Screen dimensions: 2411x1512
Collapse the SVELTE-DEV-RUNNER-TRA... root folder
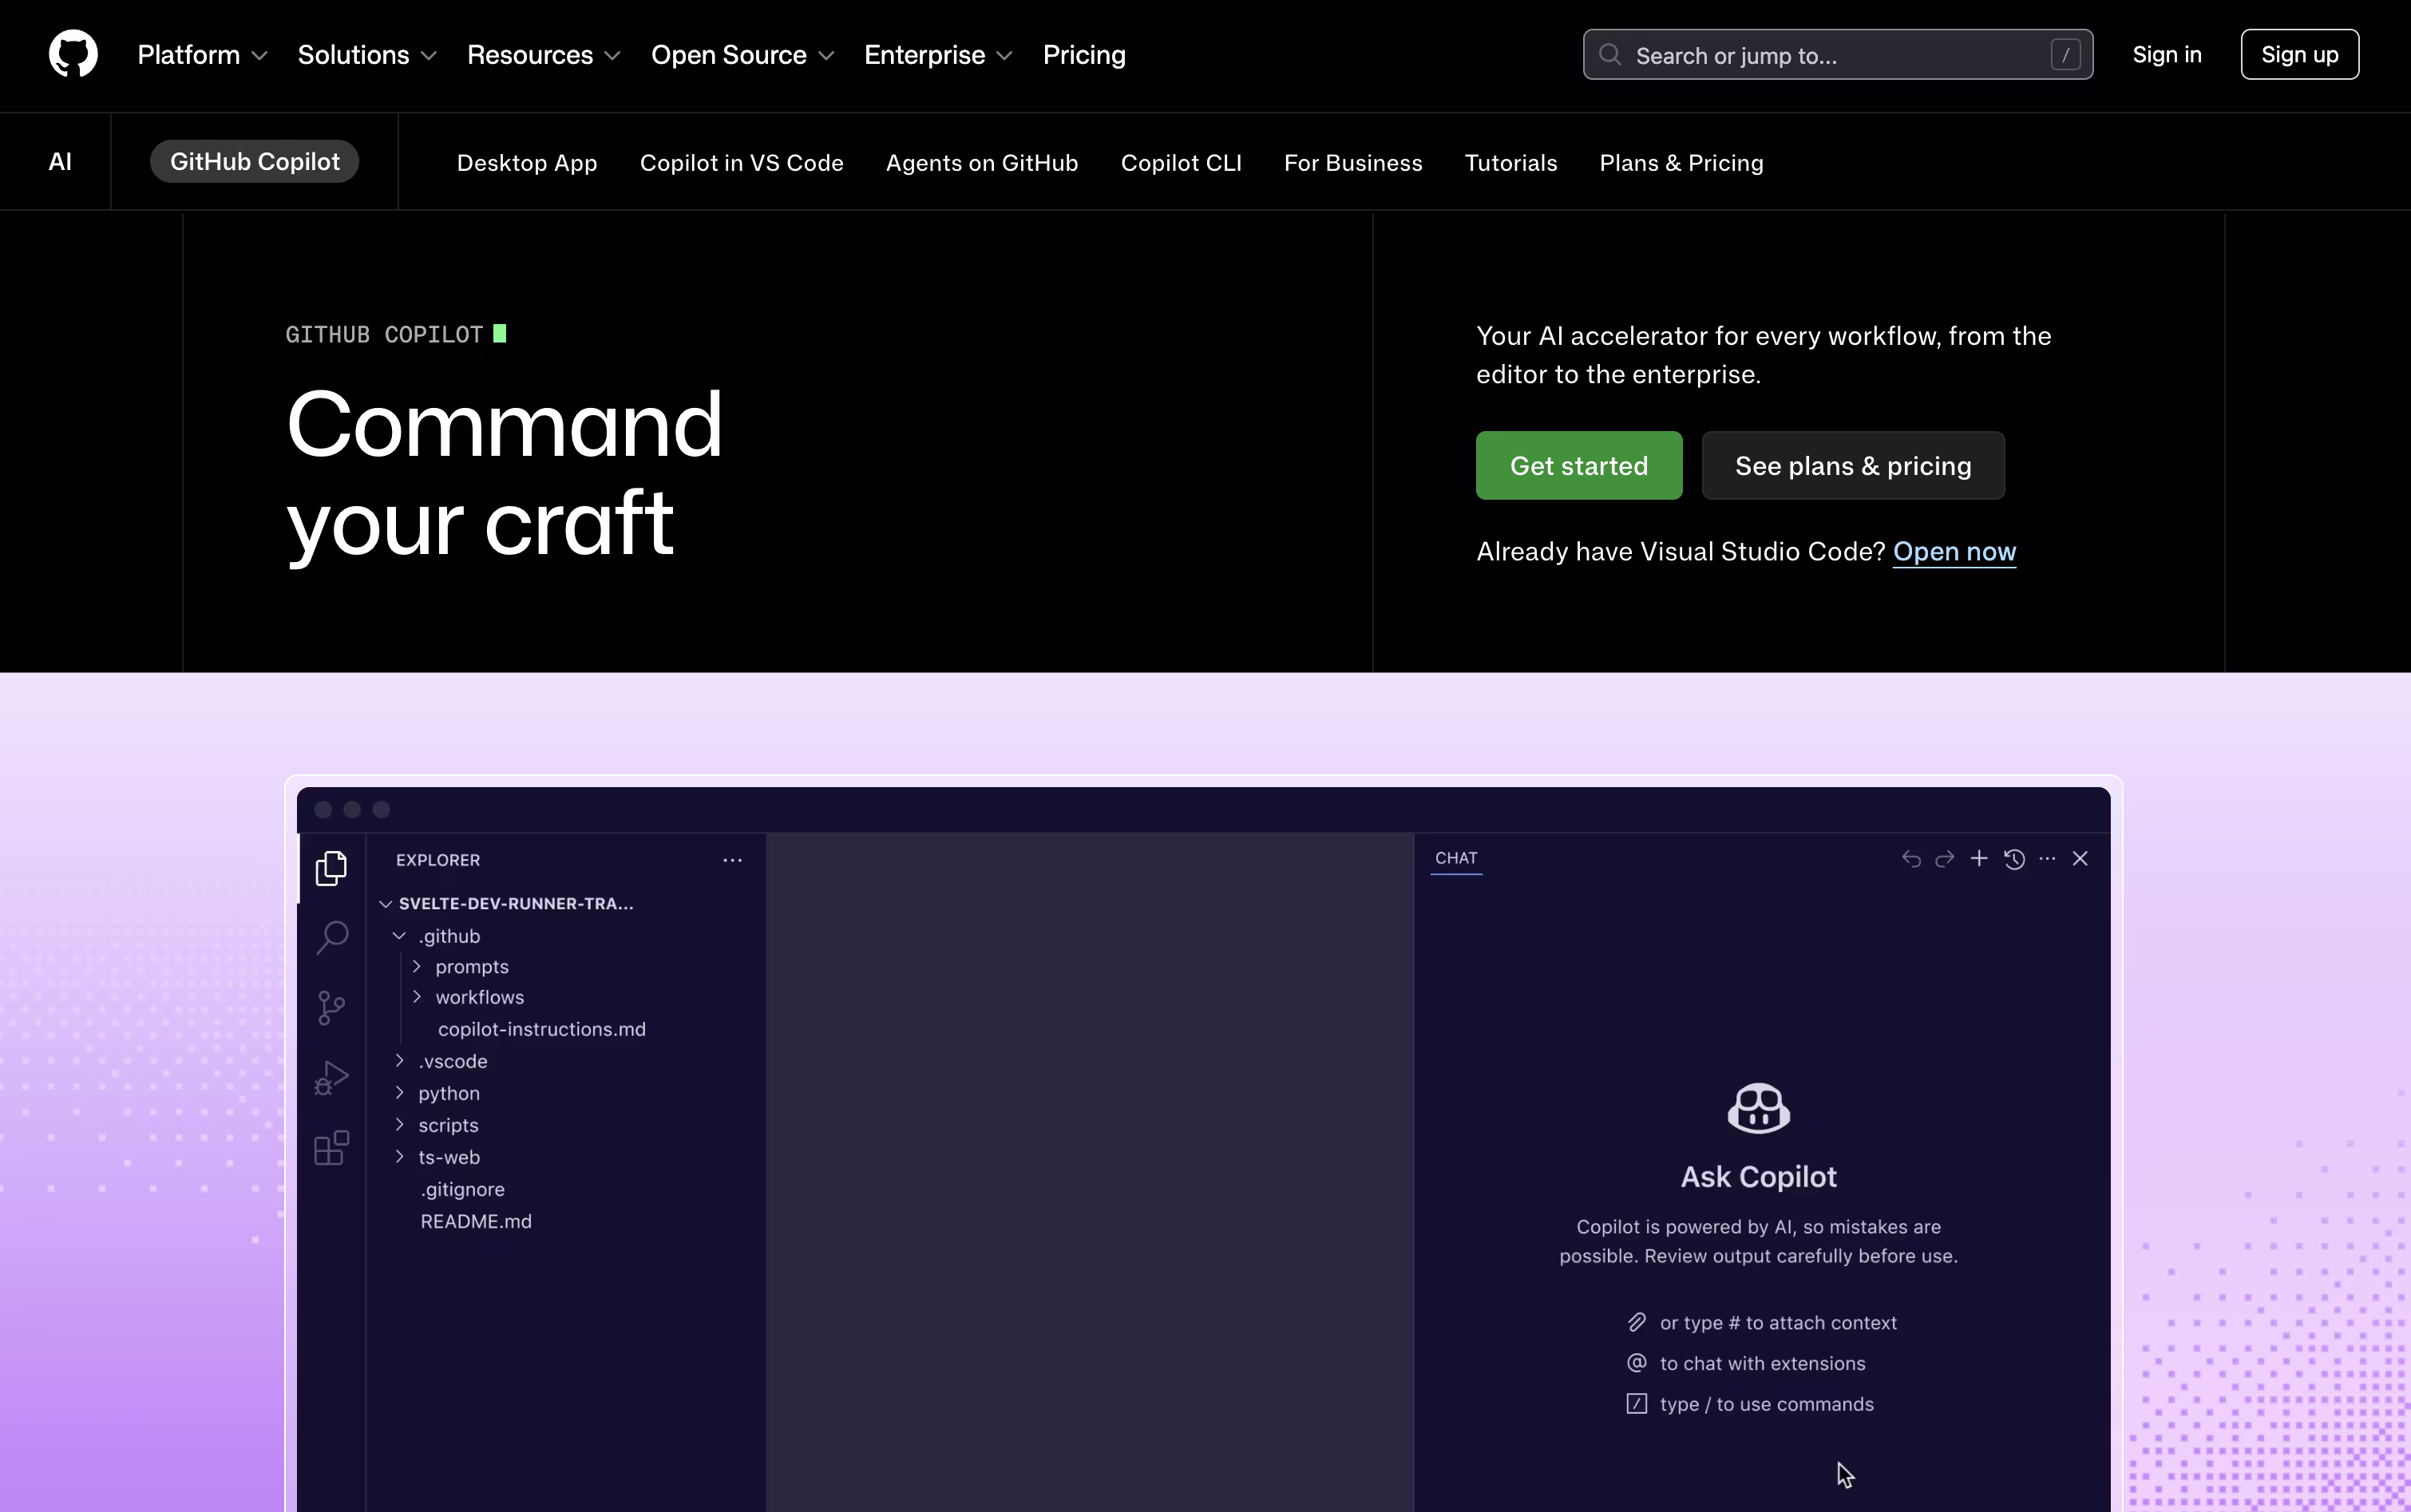[506, 903]
